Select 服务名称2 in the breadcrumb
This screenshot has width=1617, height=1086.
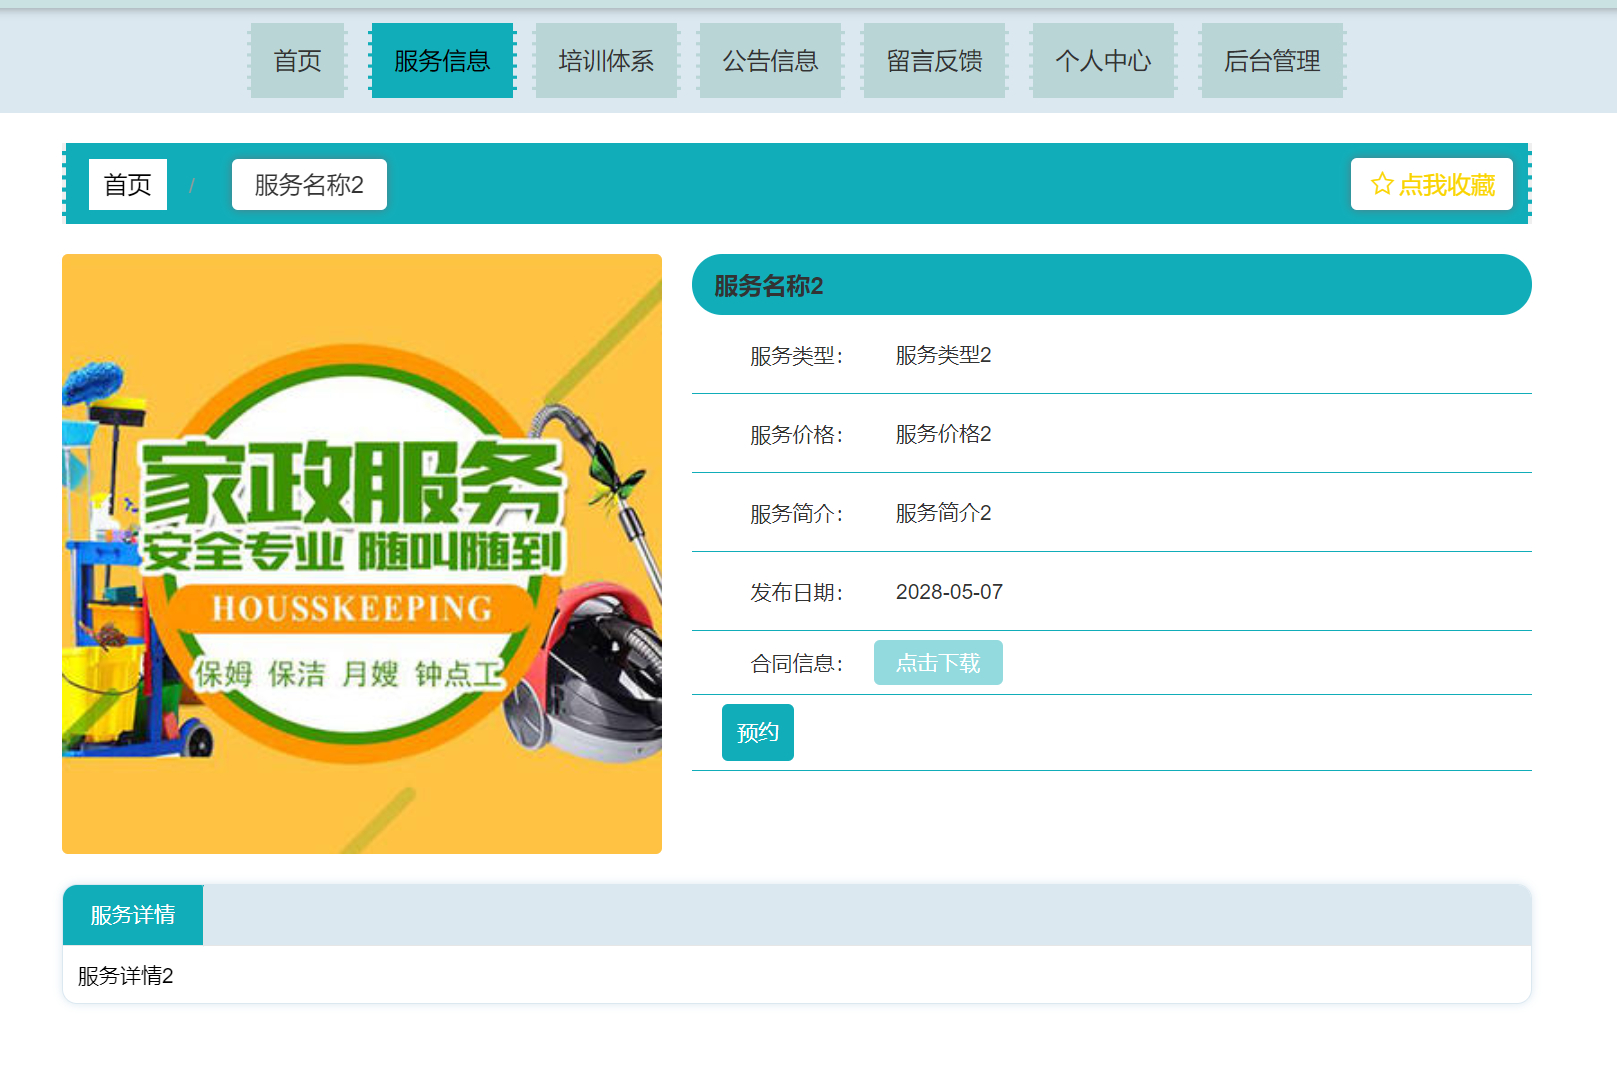point(309,184)
